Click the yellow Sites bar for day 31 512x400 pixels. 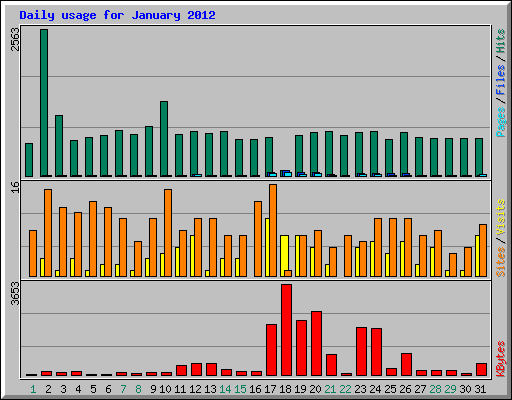(x=477, y=256)
